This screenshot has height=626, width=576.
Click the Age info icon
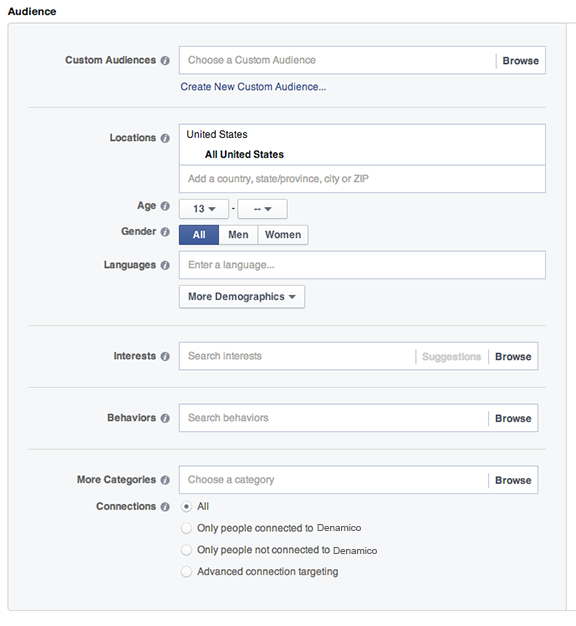(165, 206)
